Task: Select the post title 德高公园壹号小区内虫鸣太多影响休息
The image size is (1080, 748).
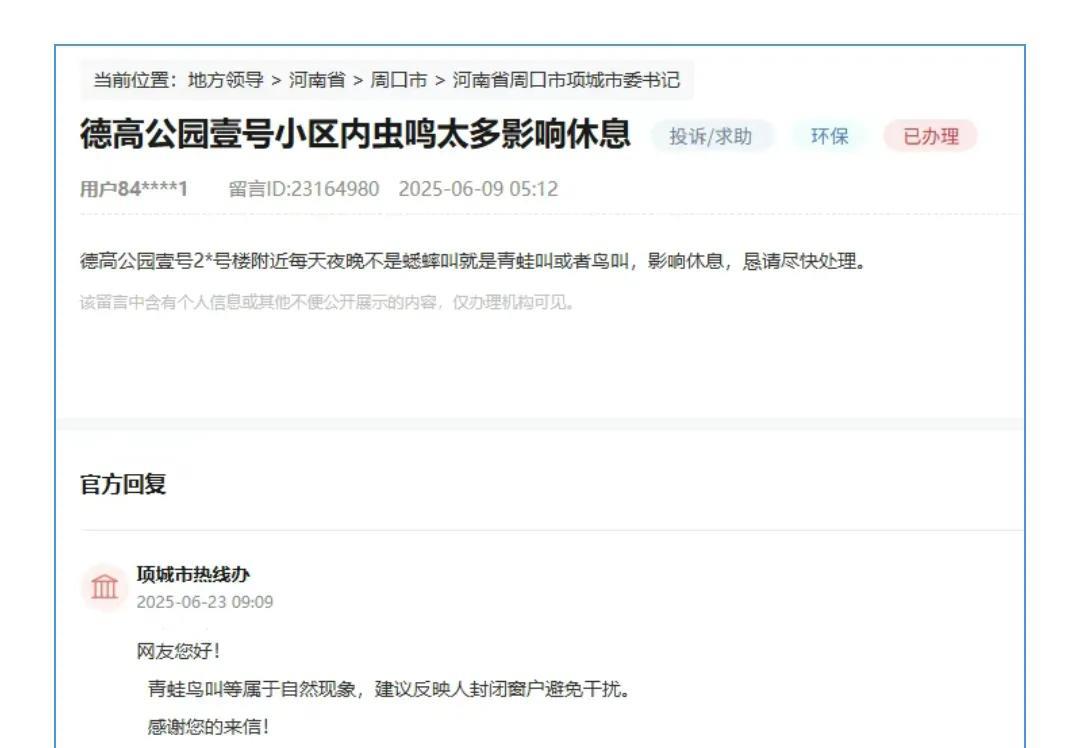Action: click(x=355, y=134)
